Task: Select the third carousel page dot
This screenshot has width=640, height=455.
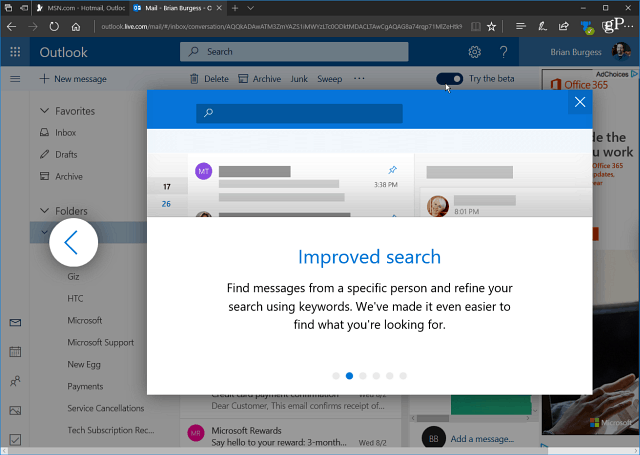Action: pos(363,376)
